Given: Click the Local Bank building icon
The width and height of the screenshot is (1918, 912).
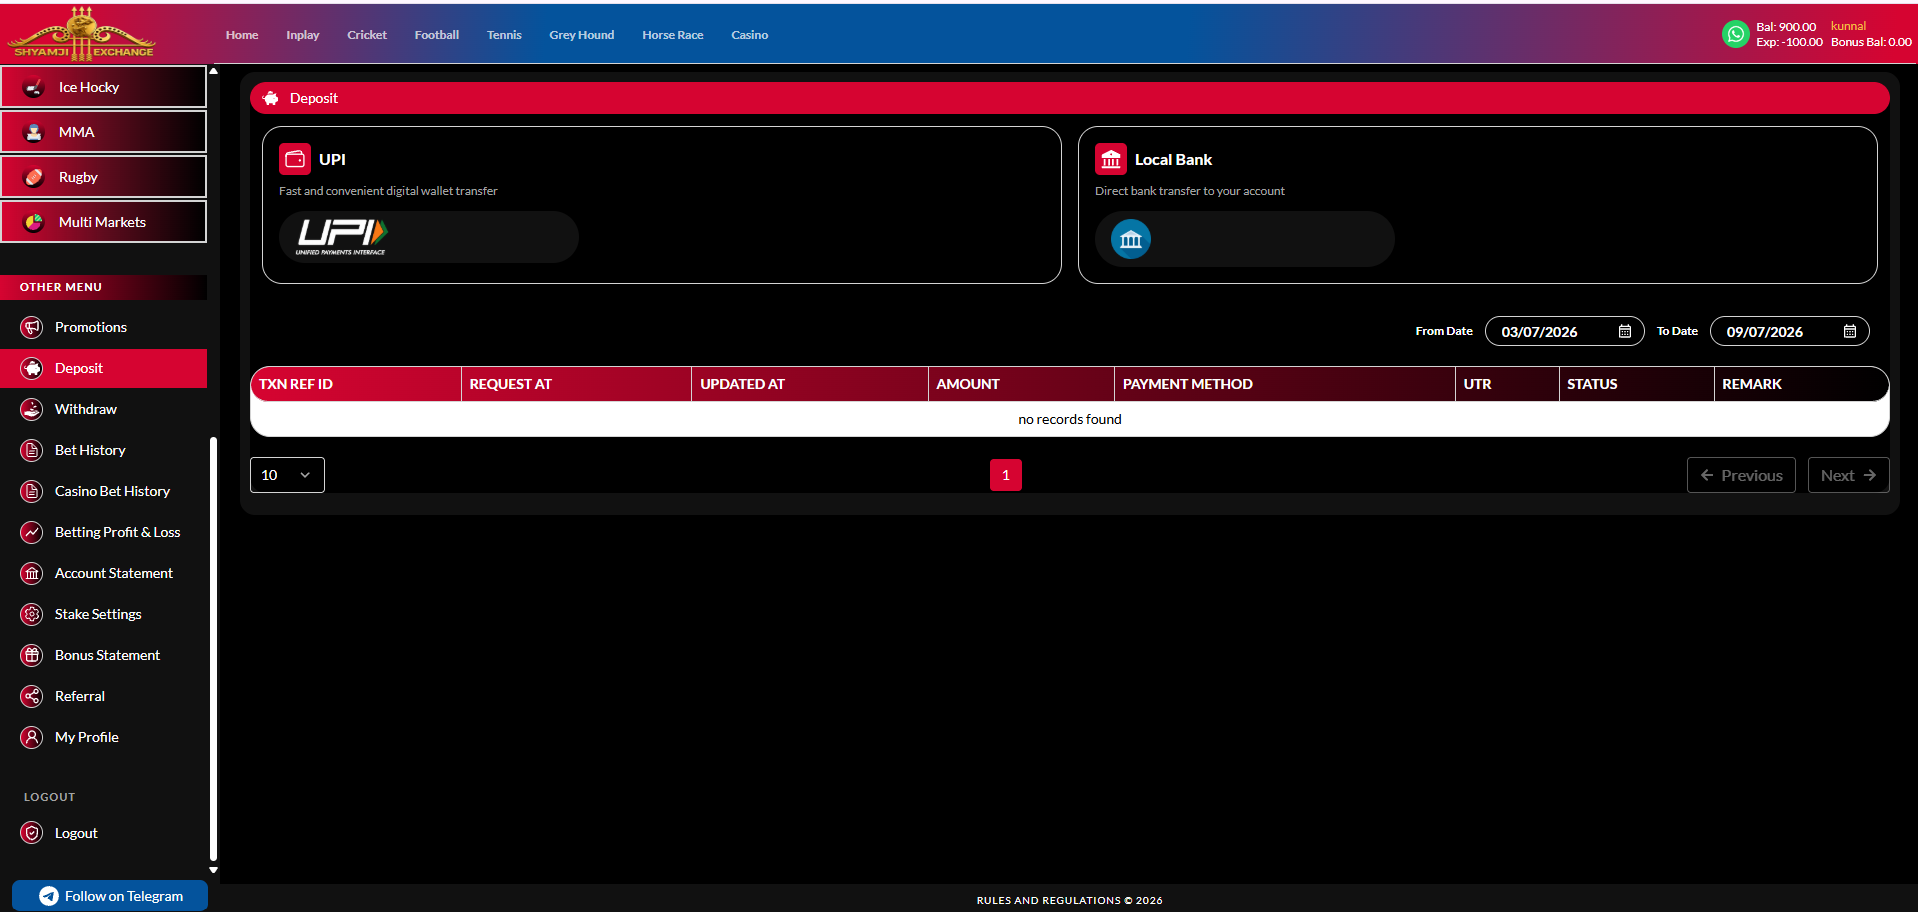Looking at the screenshot, I should [1111, 159].
